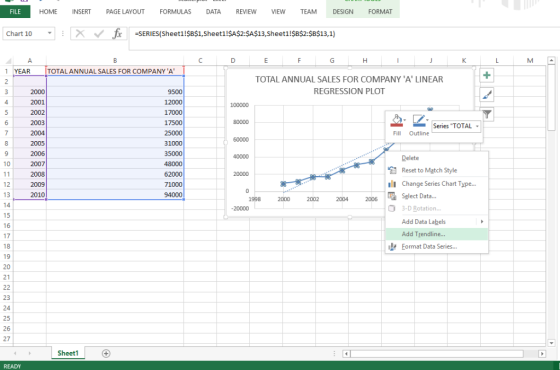This screenshot has height=370, width=560.
Task: Click the chart title text
Action: point(349,85)
